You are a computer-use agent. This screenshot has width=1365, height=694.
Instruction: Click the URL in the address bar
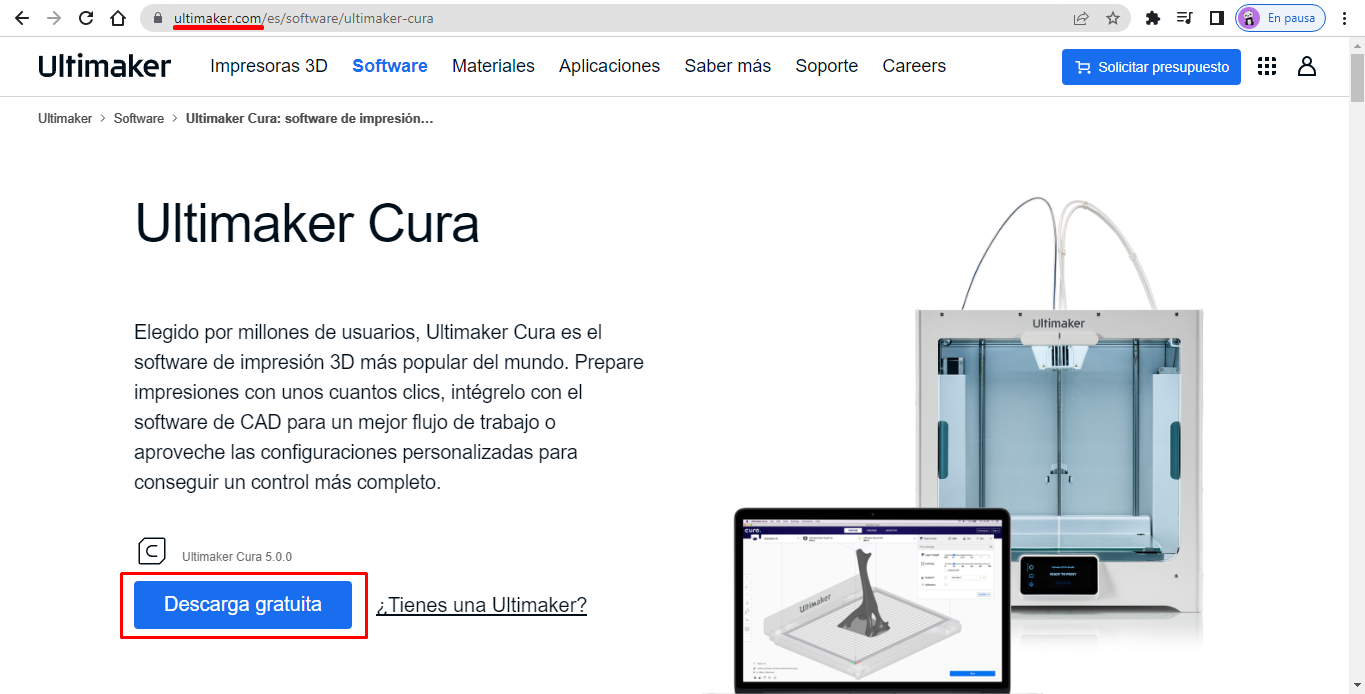(x=304, y=18)
